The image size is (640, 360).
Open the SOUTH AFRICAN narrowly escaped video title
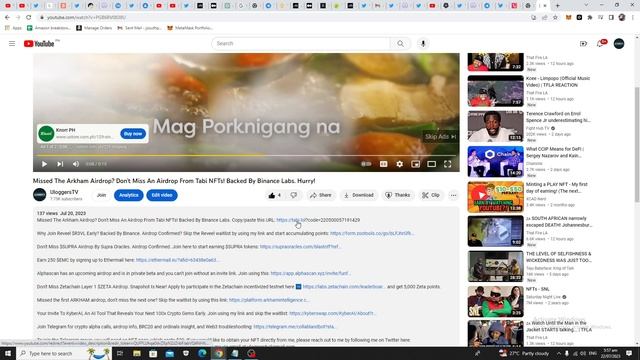pos(559,222)
